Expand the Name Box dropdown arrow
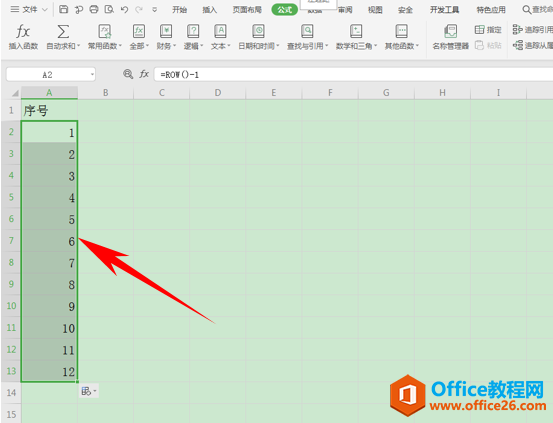Viewport: 553px width, 423px height. coord(92,74)
